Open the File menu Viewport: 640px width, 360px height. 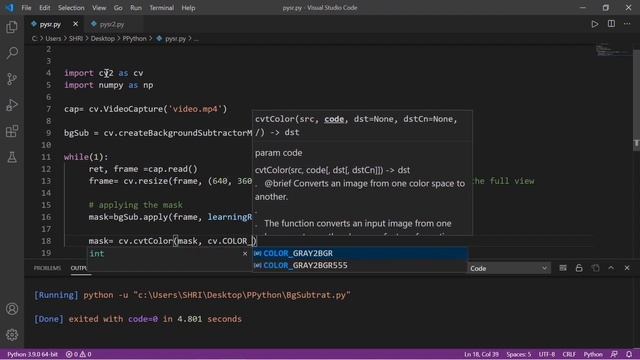(x=26, y=8)
